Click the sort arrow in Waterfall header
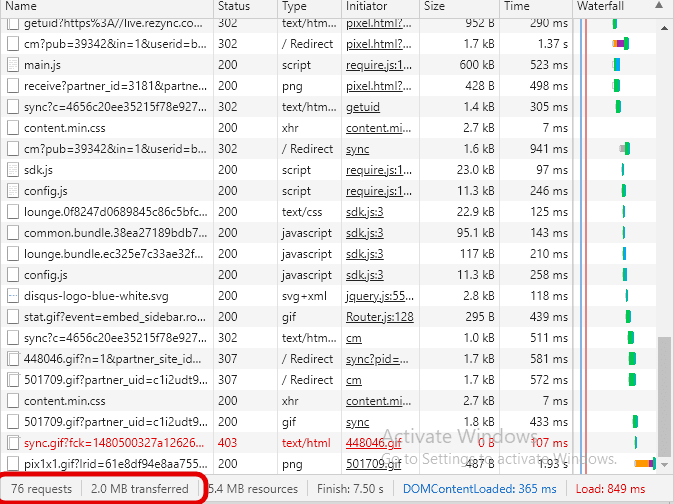The height and width of the screenshot is (504, 674). pyautogui.click(x=659, y=6)
